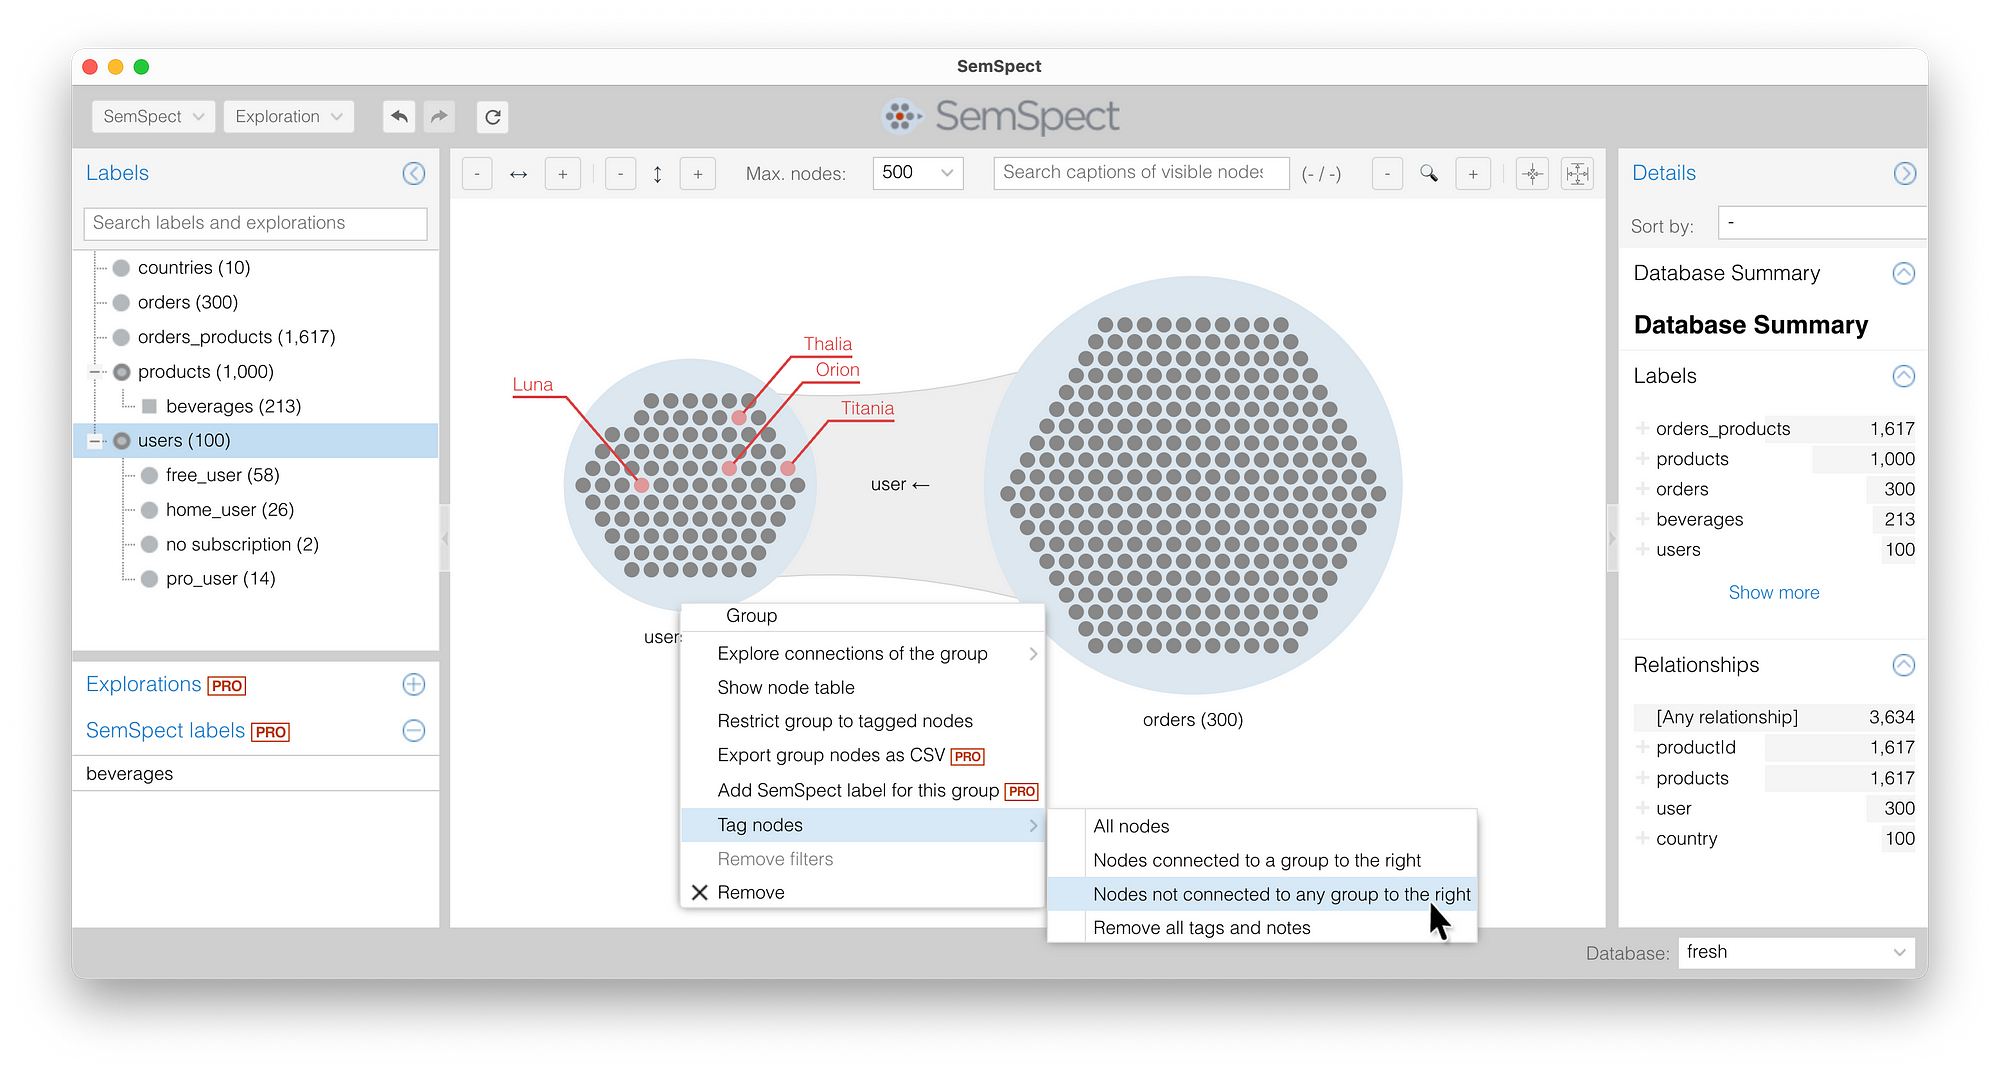Decrease vertical spacing with minus button
Image resolution: width=2000 pixels, height=1074 pixels.
point(620,174)
